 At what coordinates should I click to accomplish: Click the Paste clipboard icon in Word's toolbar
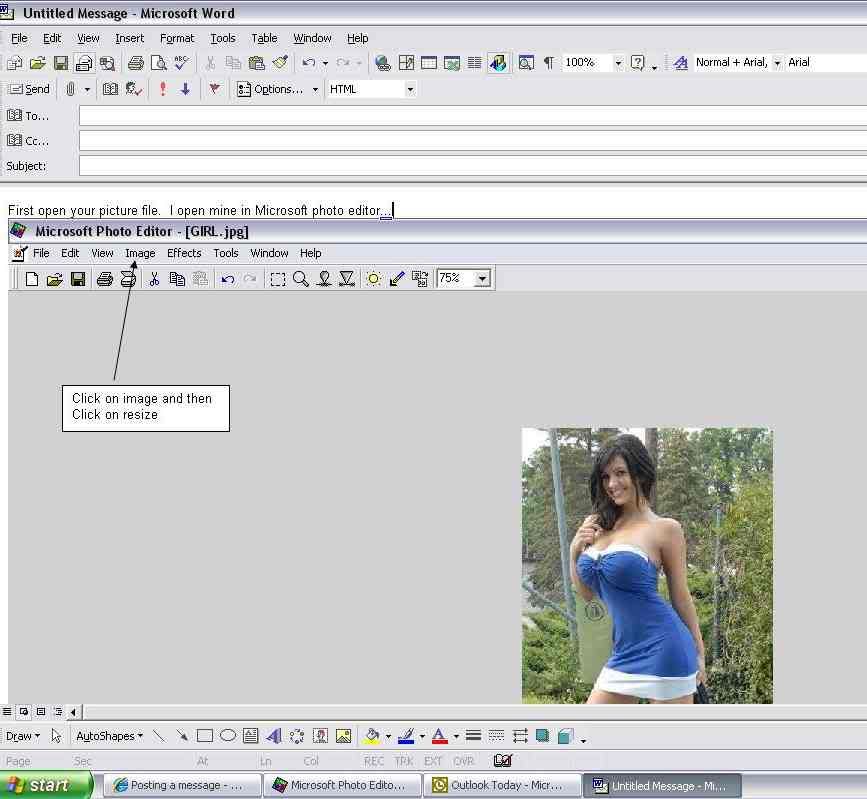click(x=257, y=63)
